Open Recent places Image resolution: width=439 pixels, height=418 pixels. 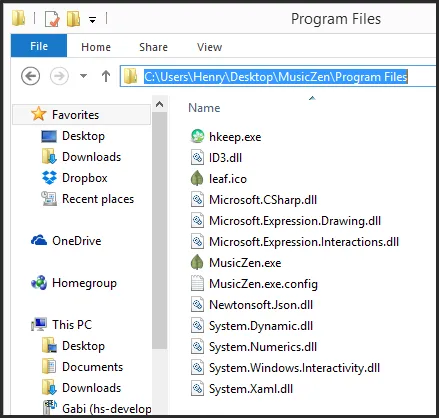pos(98,199)
